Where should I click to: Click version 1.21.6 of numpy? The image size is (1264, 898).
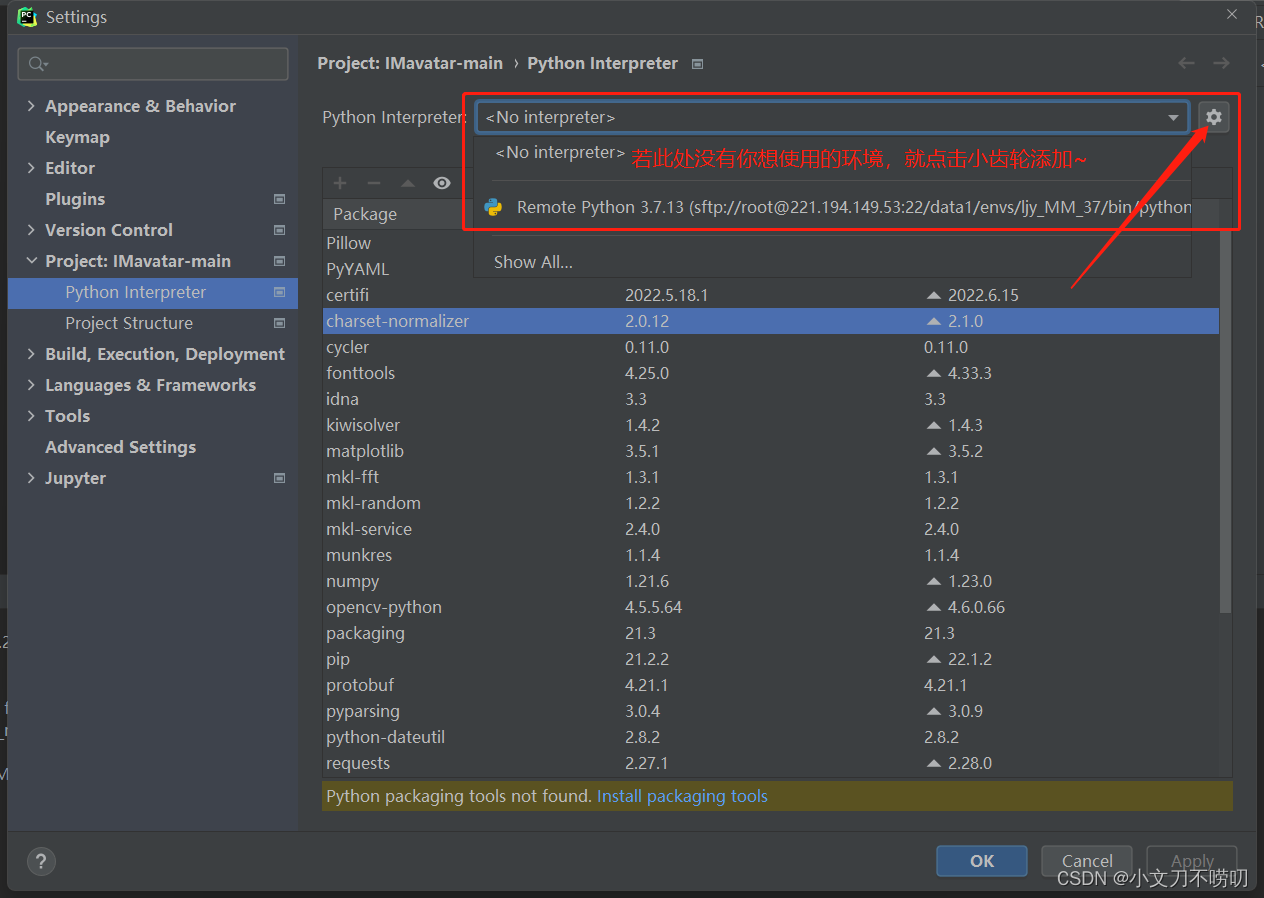(x=647, y=581)
